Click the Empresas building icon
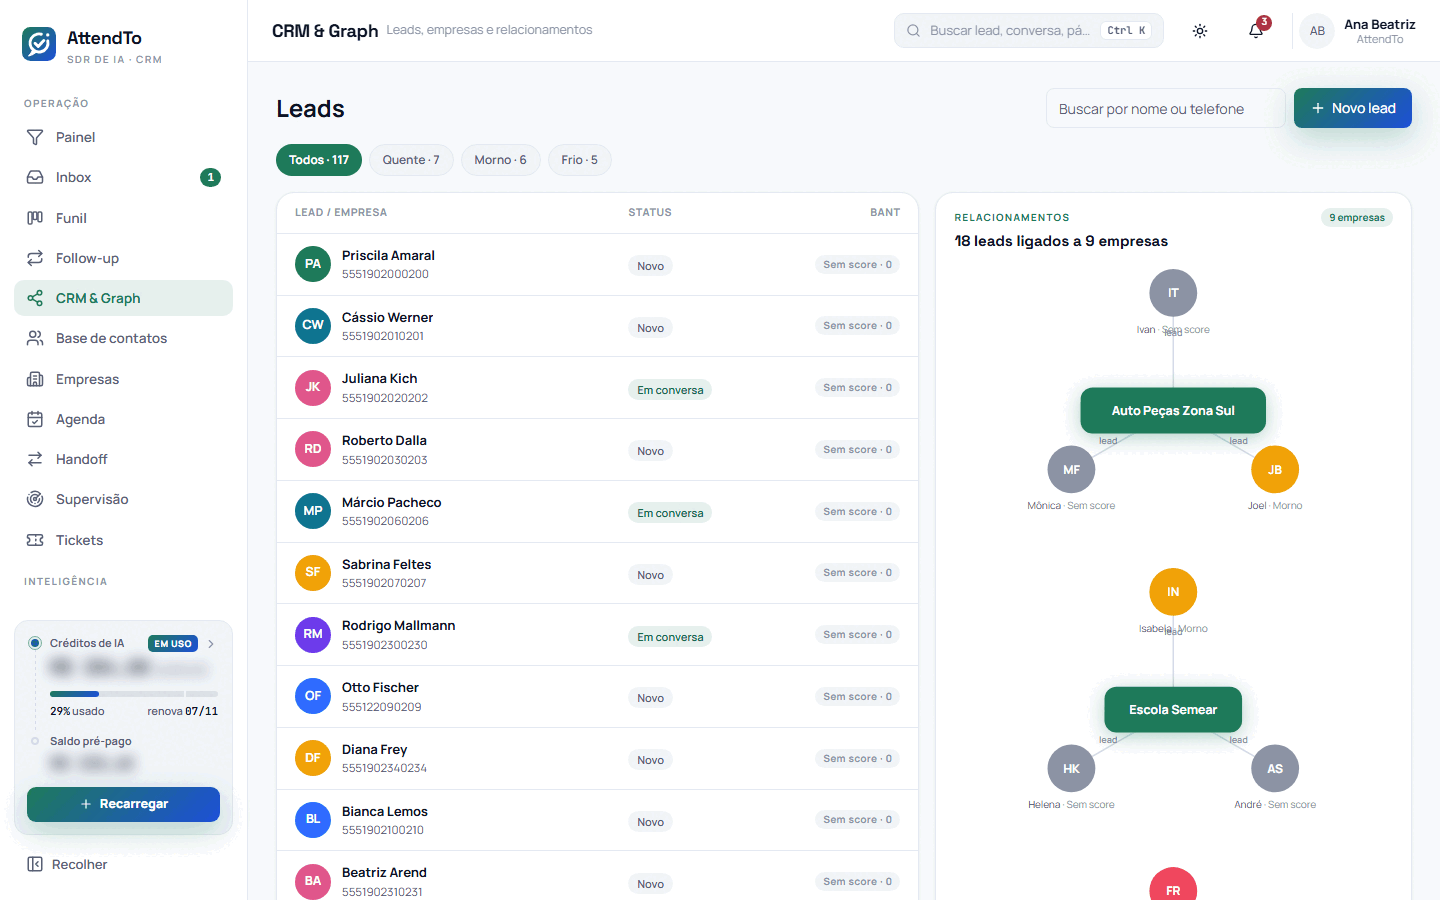This screenshot has height=900, width=1440. tap(35, 379)
